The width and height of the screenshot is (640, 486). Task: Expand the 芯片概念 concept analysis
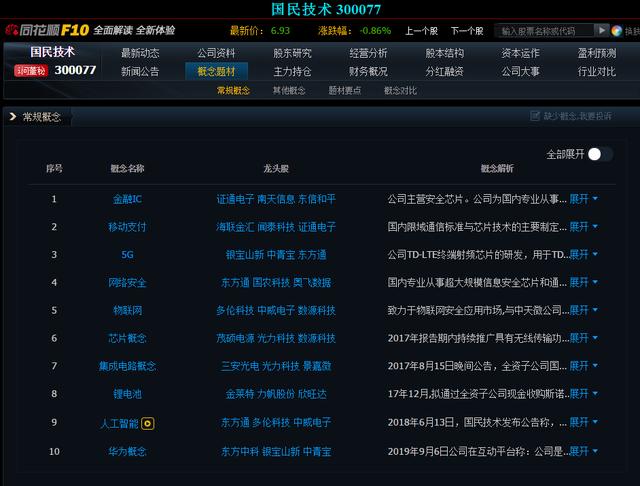pos(583,338)
